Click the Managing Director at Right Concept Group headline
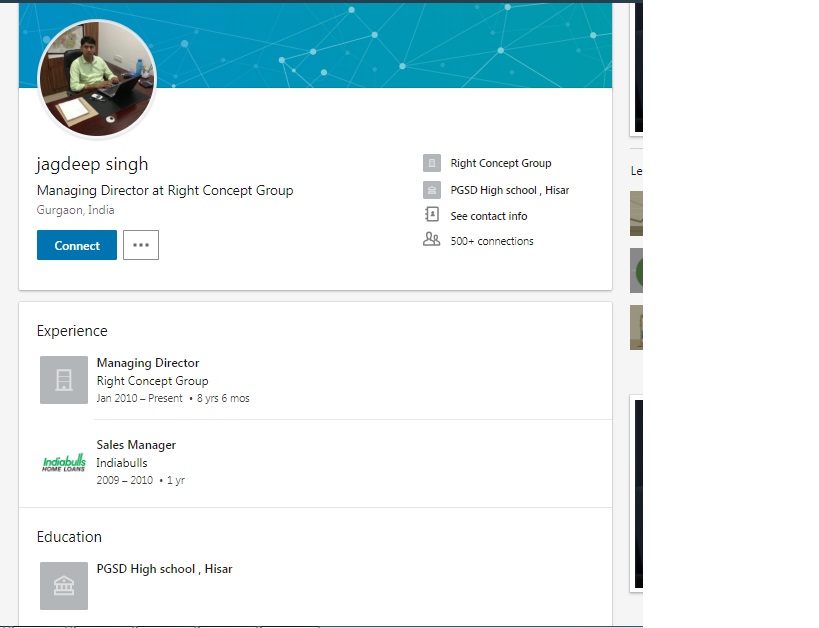Image resolution: width=819 pixels, height=628 pixels. (165, 190)
